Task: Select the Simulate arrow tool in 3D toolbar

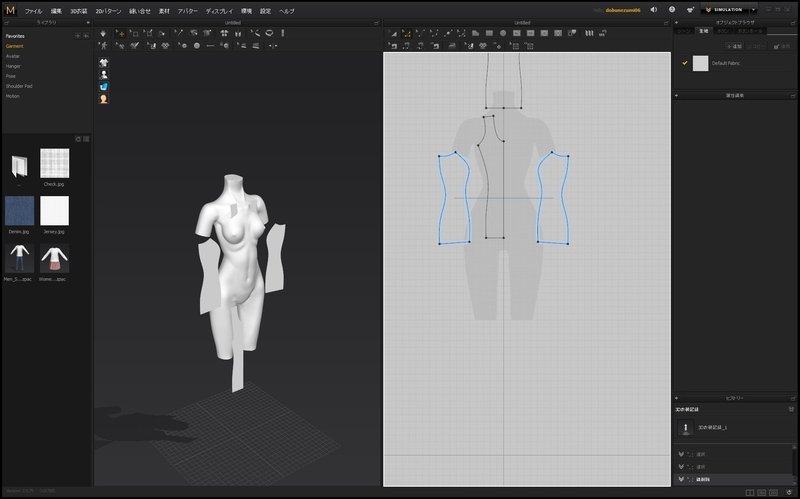Action: (104, 33)
